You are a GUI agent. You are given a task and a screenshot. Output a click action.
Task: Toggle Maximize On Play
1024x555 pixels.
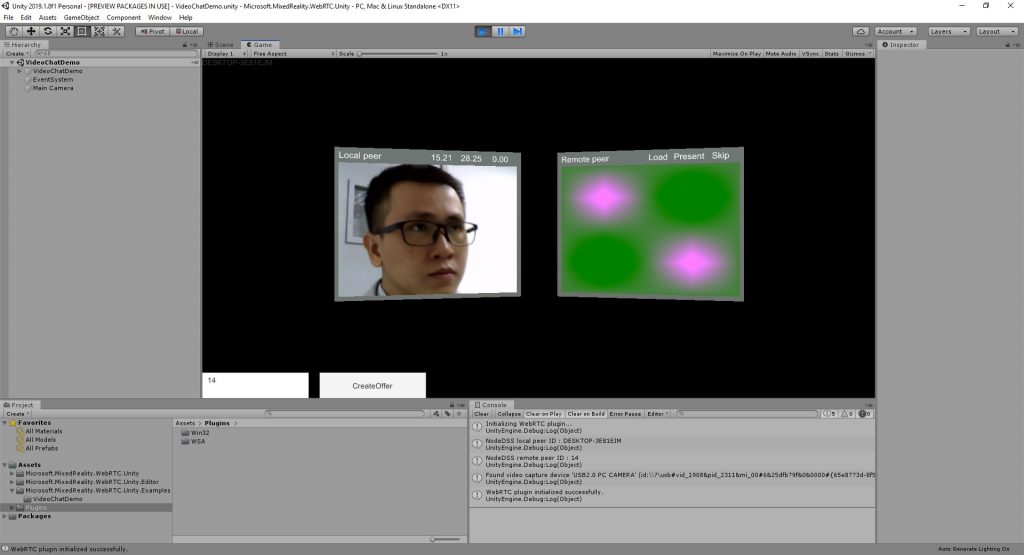[737, 54]
